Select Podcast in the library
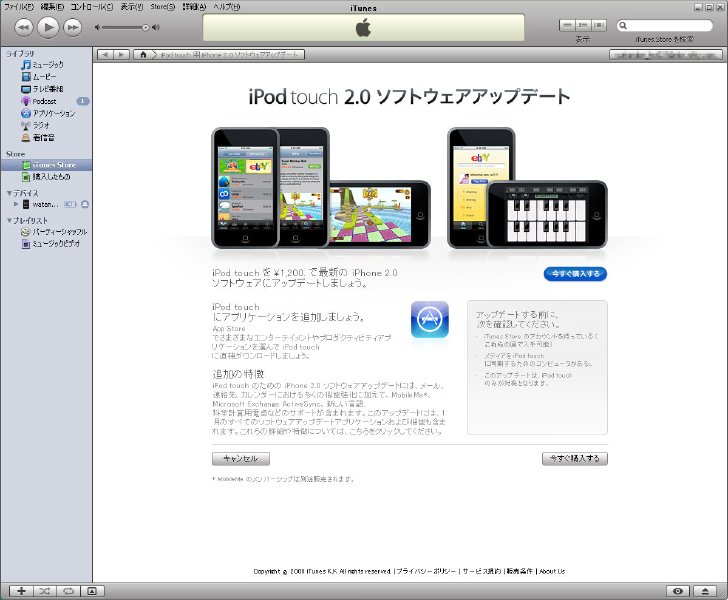The image size is (728, 600). (x=46, y=101)
